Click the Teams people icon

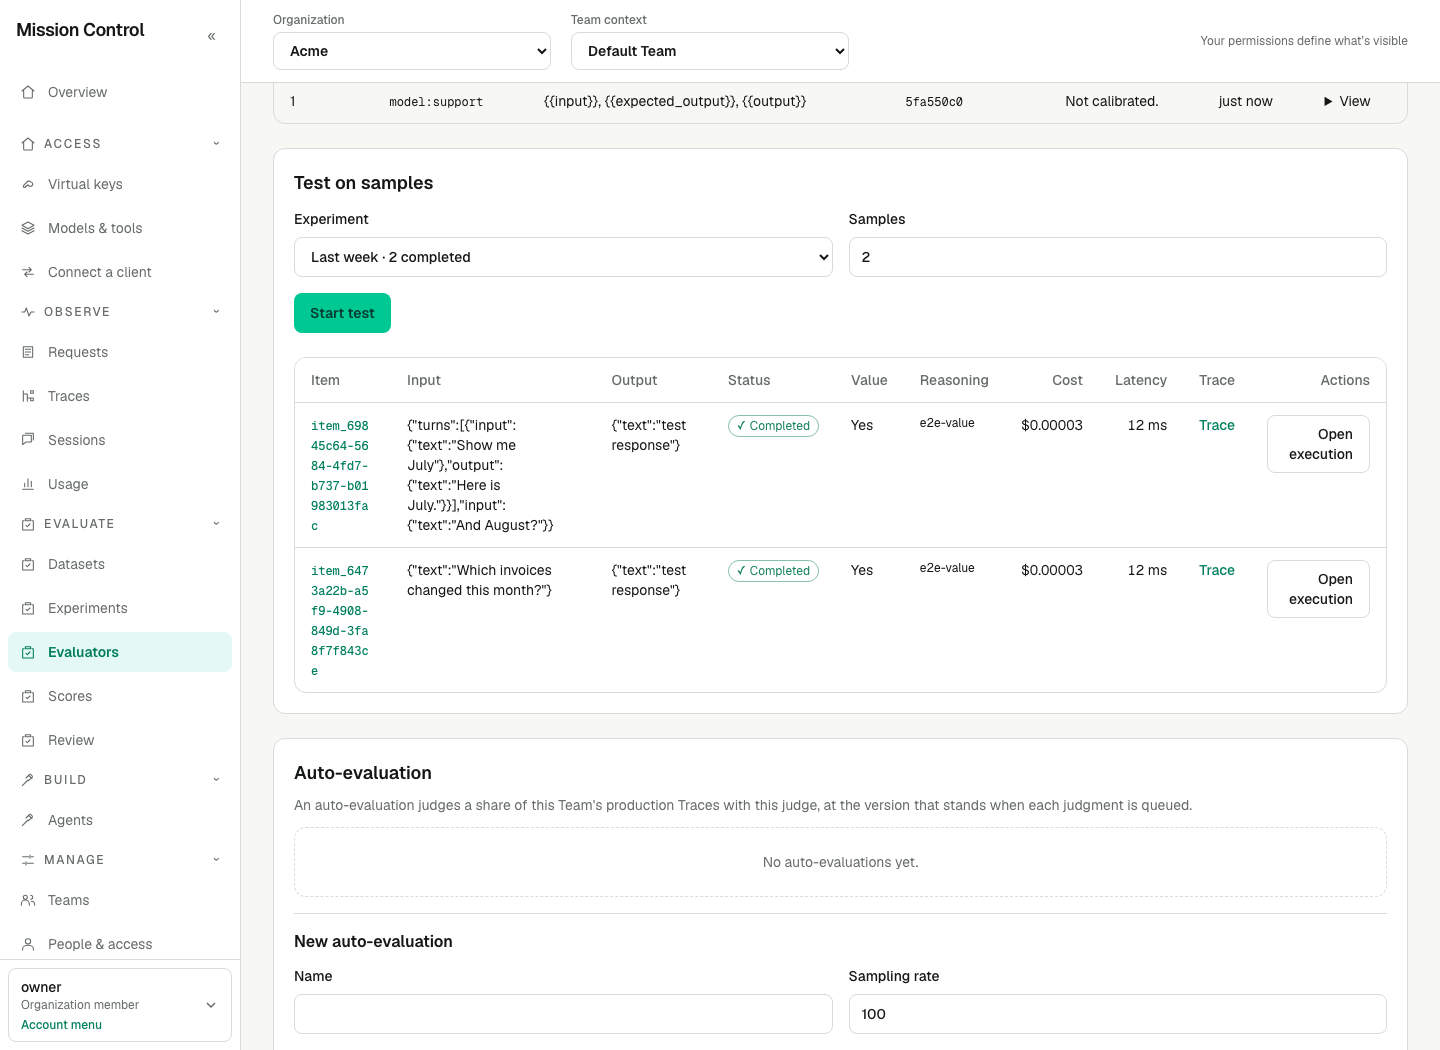(x=28, y=900)
